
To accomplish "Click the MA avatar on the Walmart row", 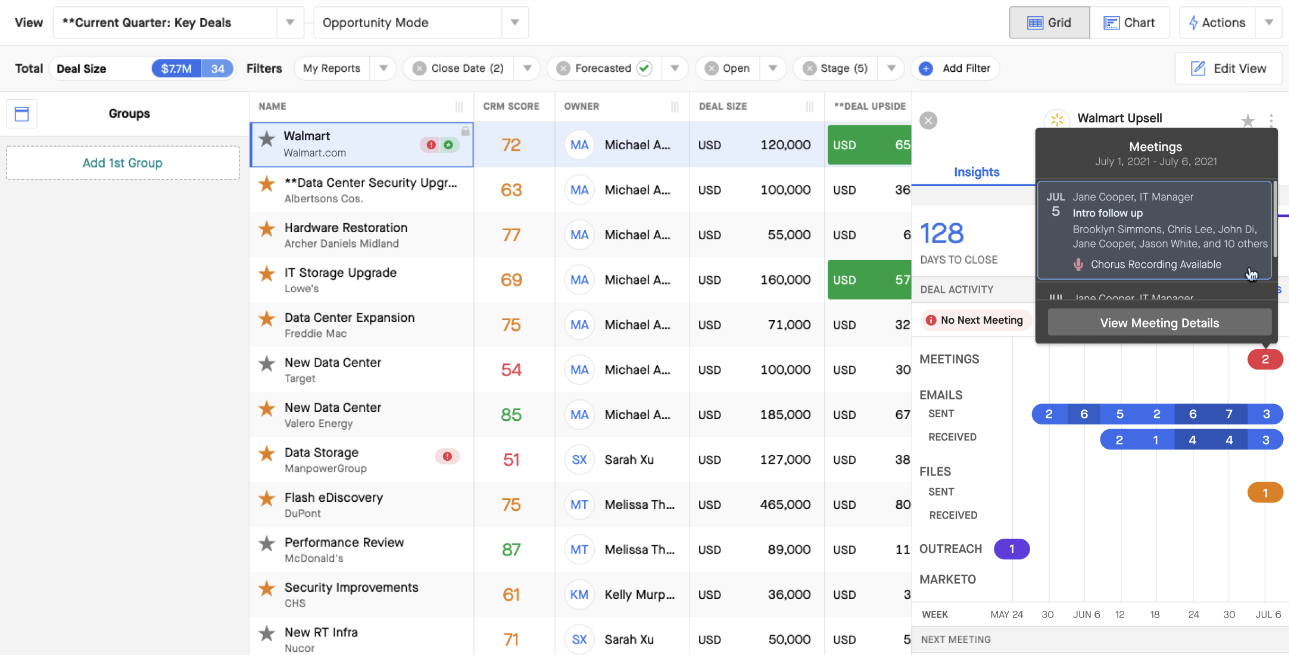I will pyautogui.click(x=579, y=145).
